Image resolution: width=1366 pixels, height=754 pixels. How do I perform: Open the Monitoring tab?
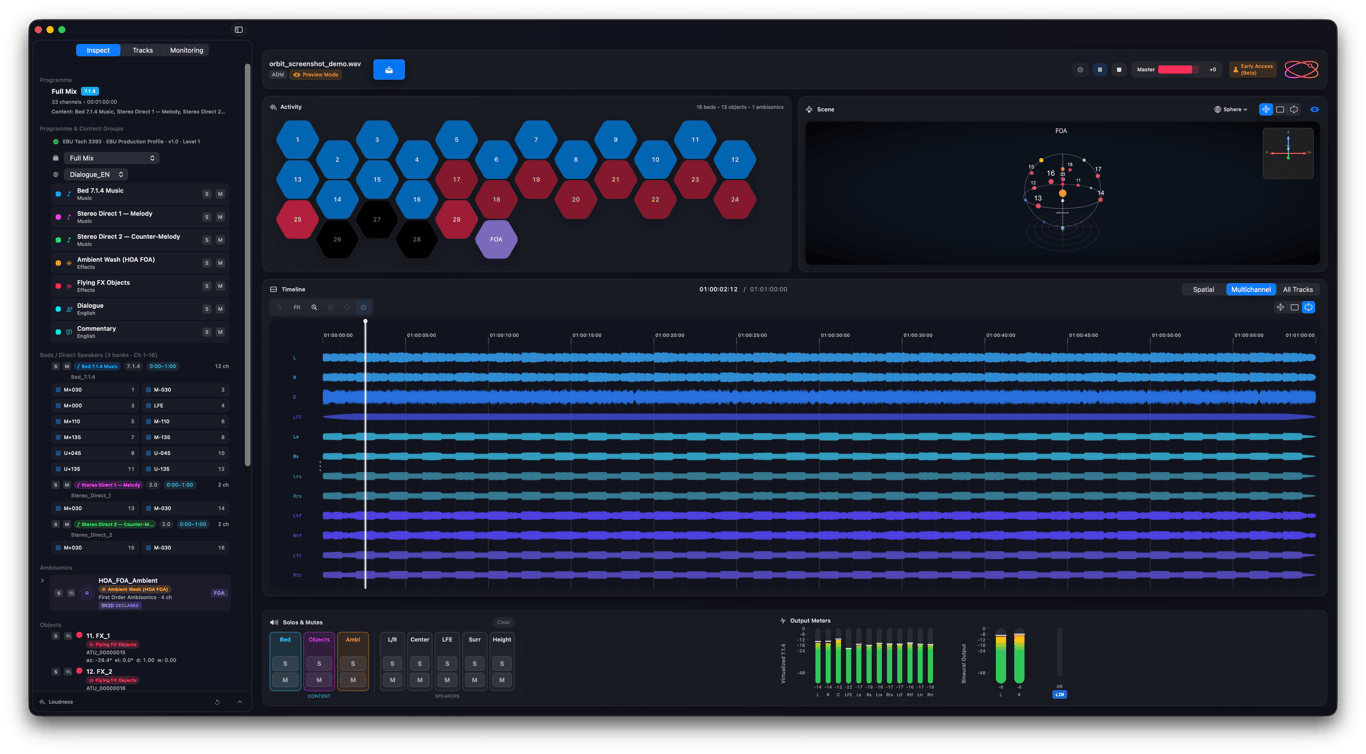click(186, 50)
